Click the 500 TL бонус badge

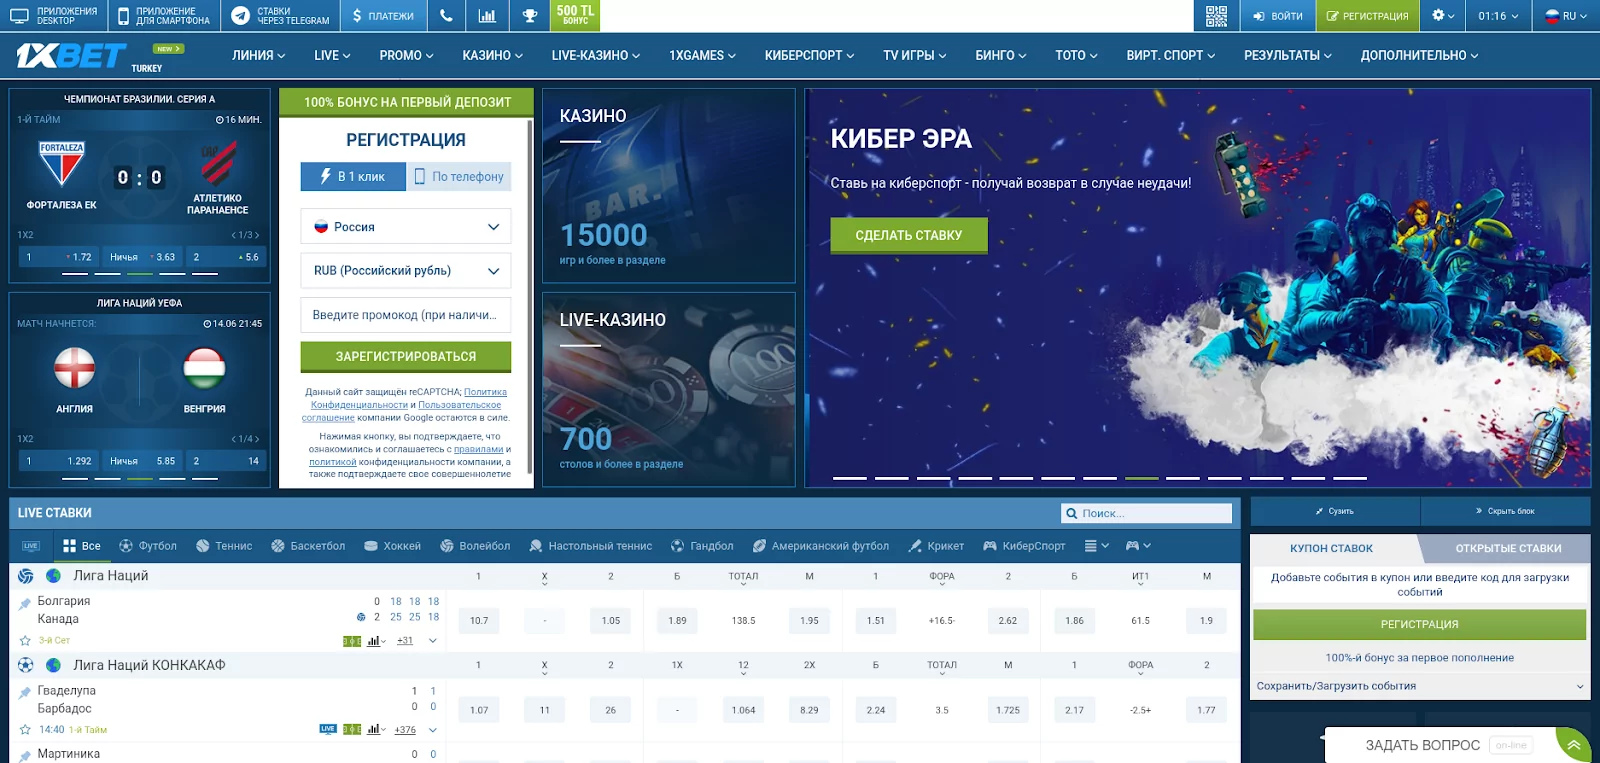pos(575,15)
